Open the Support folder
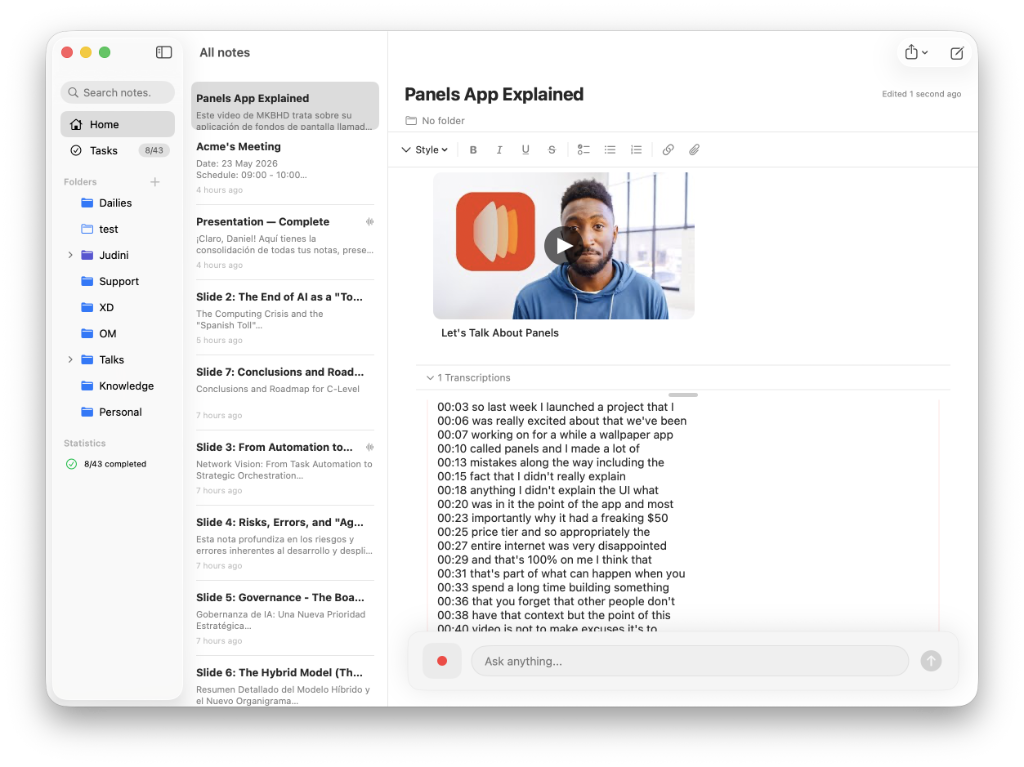The image size is (1024, 767). 118,281
